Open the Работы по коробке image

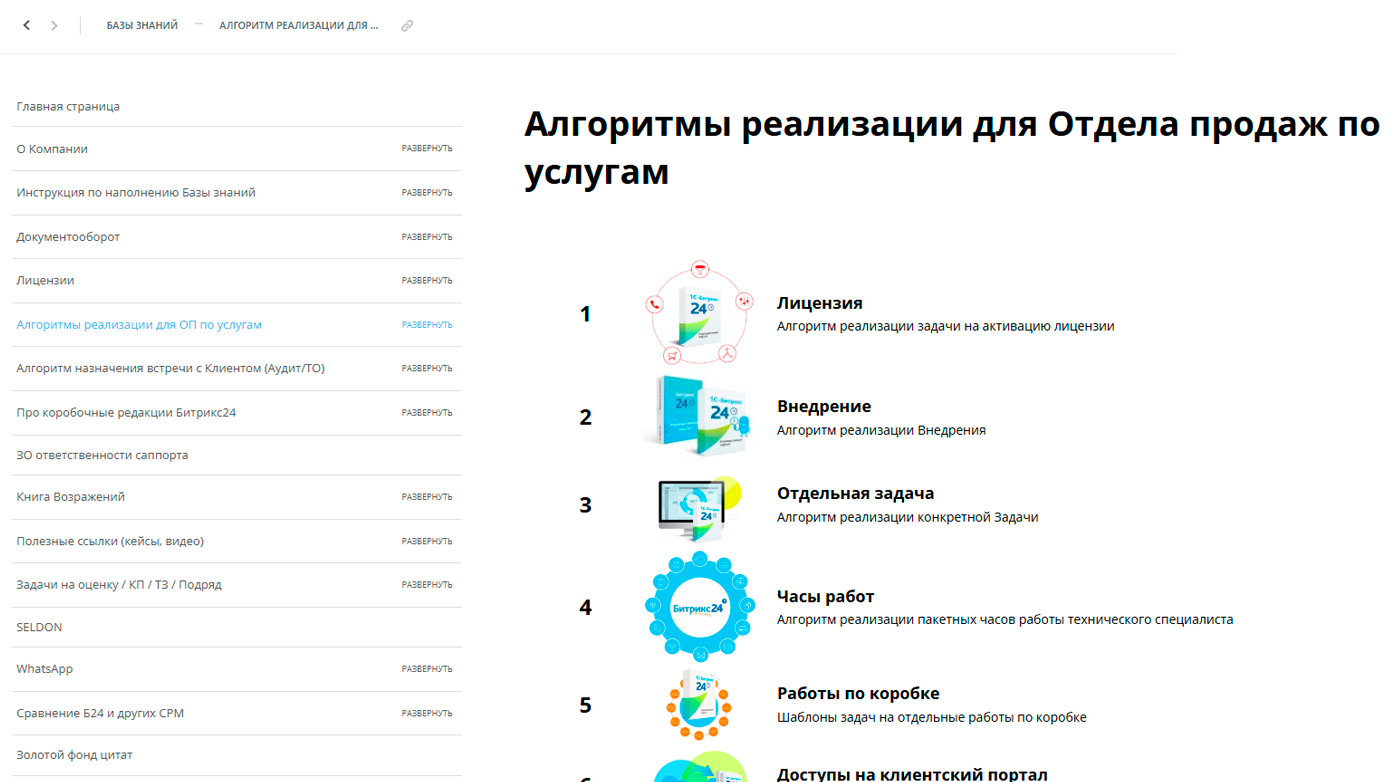point(699,706)
